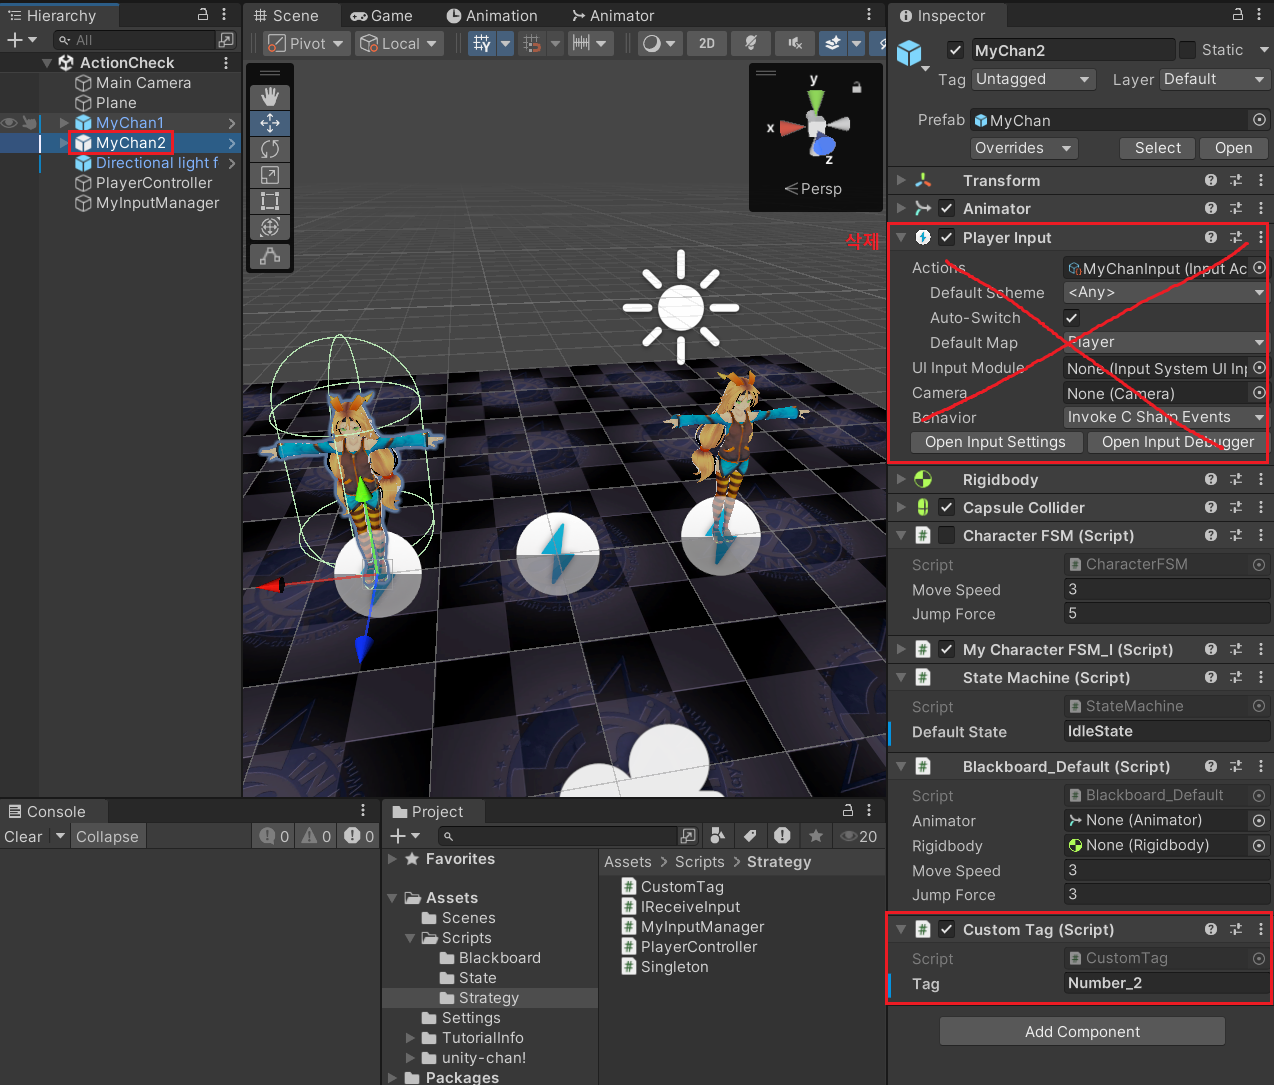Click the Hierarchy search field
1274x1085 pixels.
tap(136, 40)
